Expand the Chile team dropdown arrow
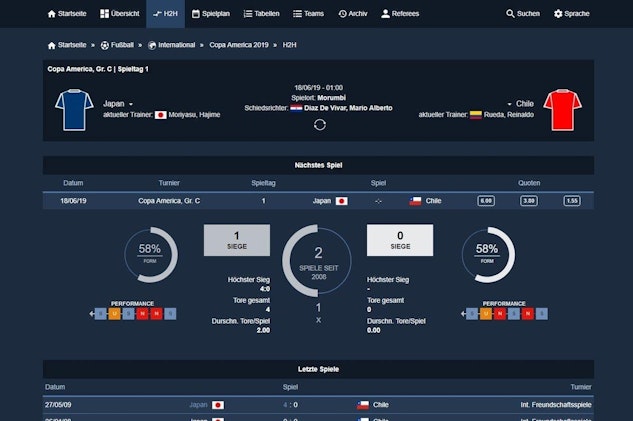Screen dimensions: 633x421 (x=509, y=104)
